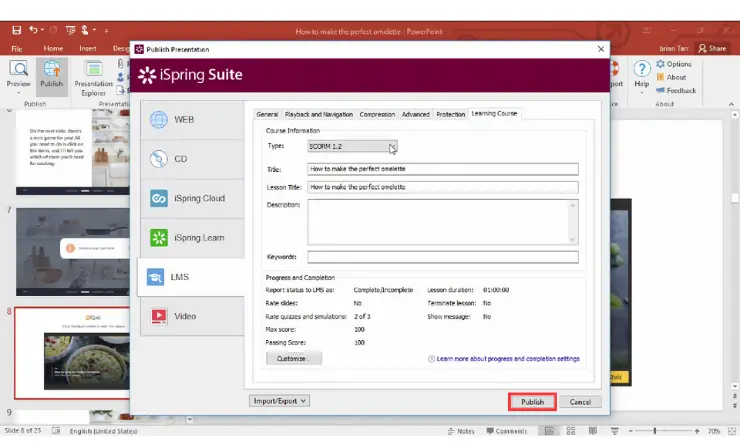Open Learn more about progress settings link
This screenshot has height=448, width=740.
[508, 359]
